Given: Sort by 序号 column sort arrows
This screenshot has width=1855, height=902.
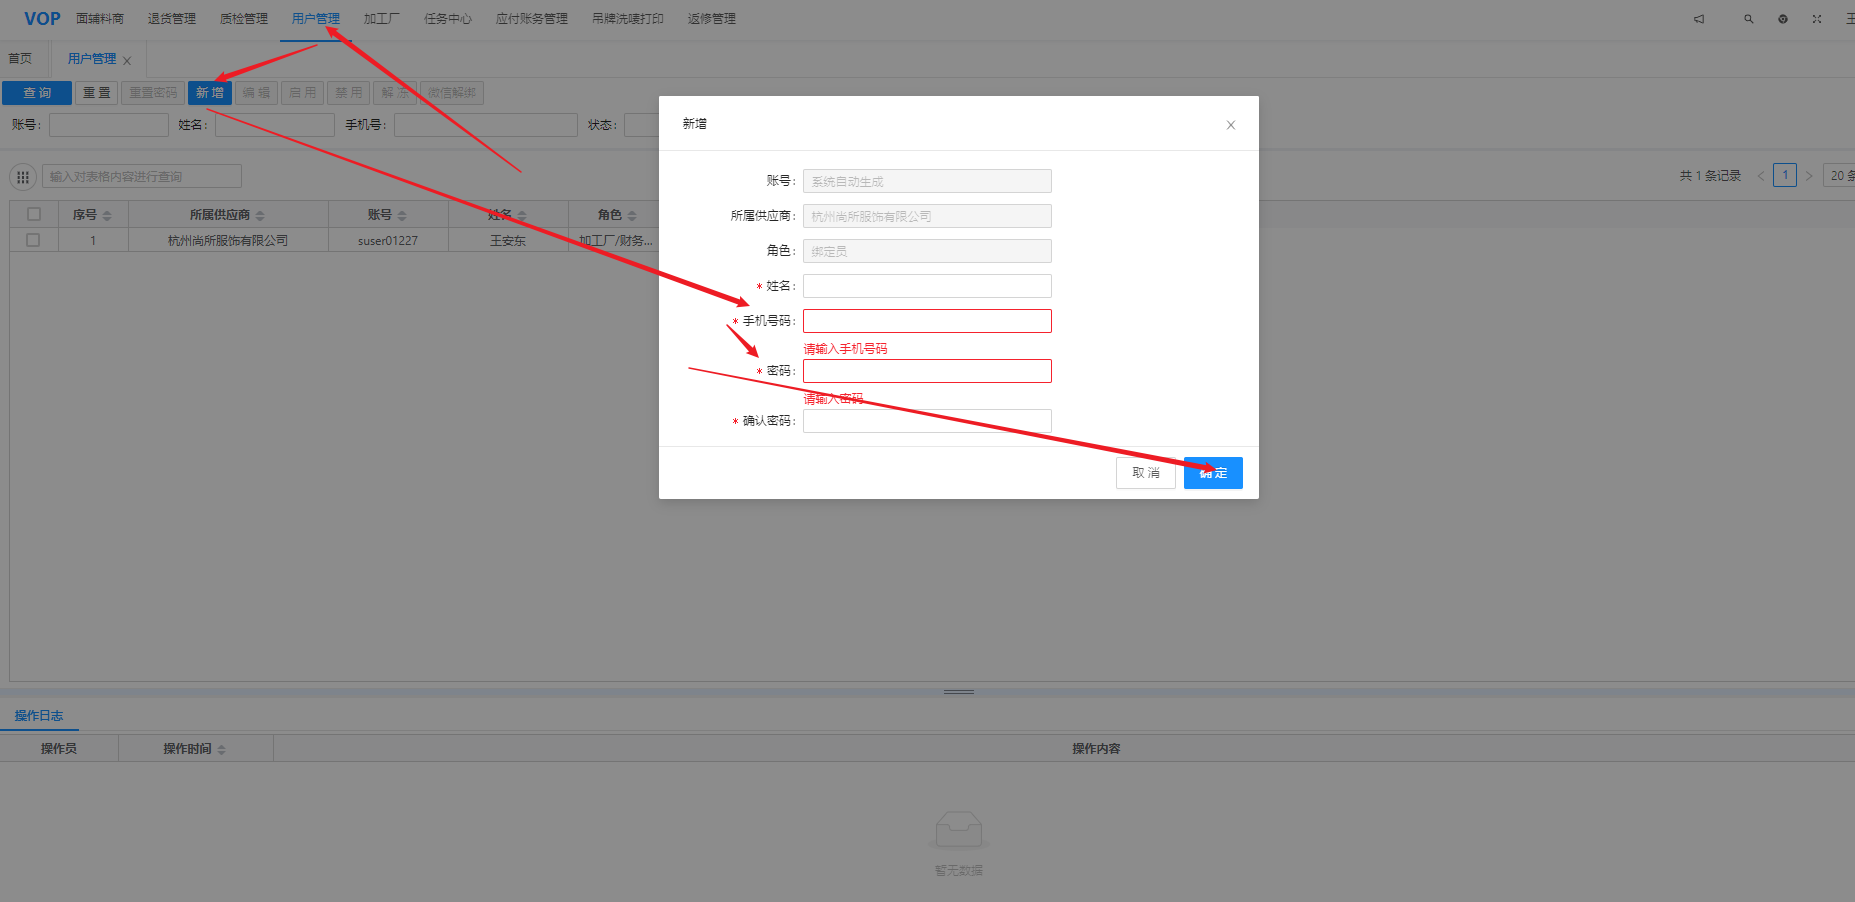Looking at the screenshot, I should [x=107, y=215].
